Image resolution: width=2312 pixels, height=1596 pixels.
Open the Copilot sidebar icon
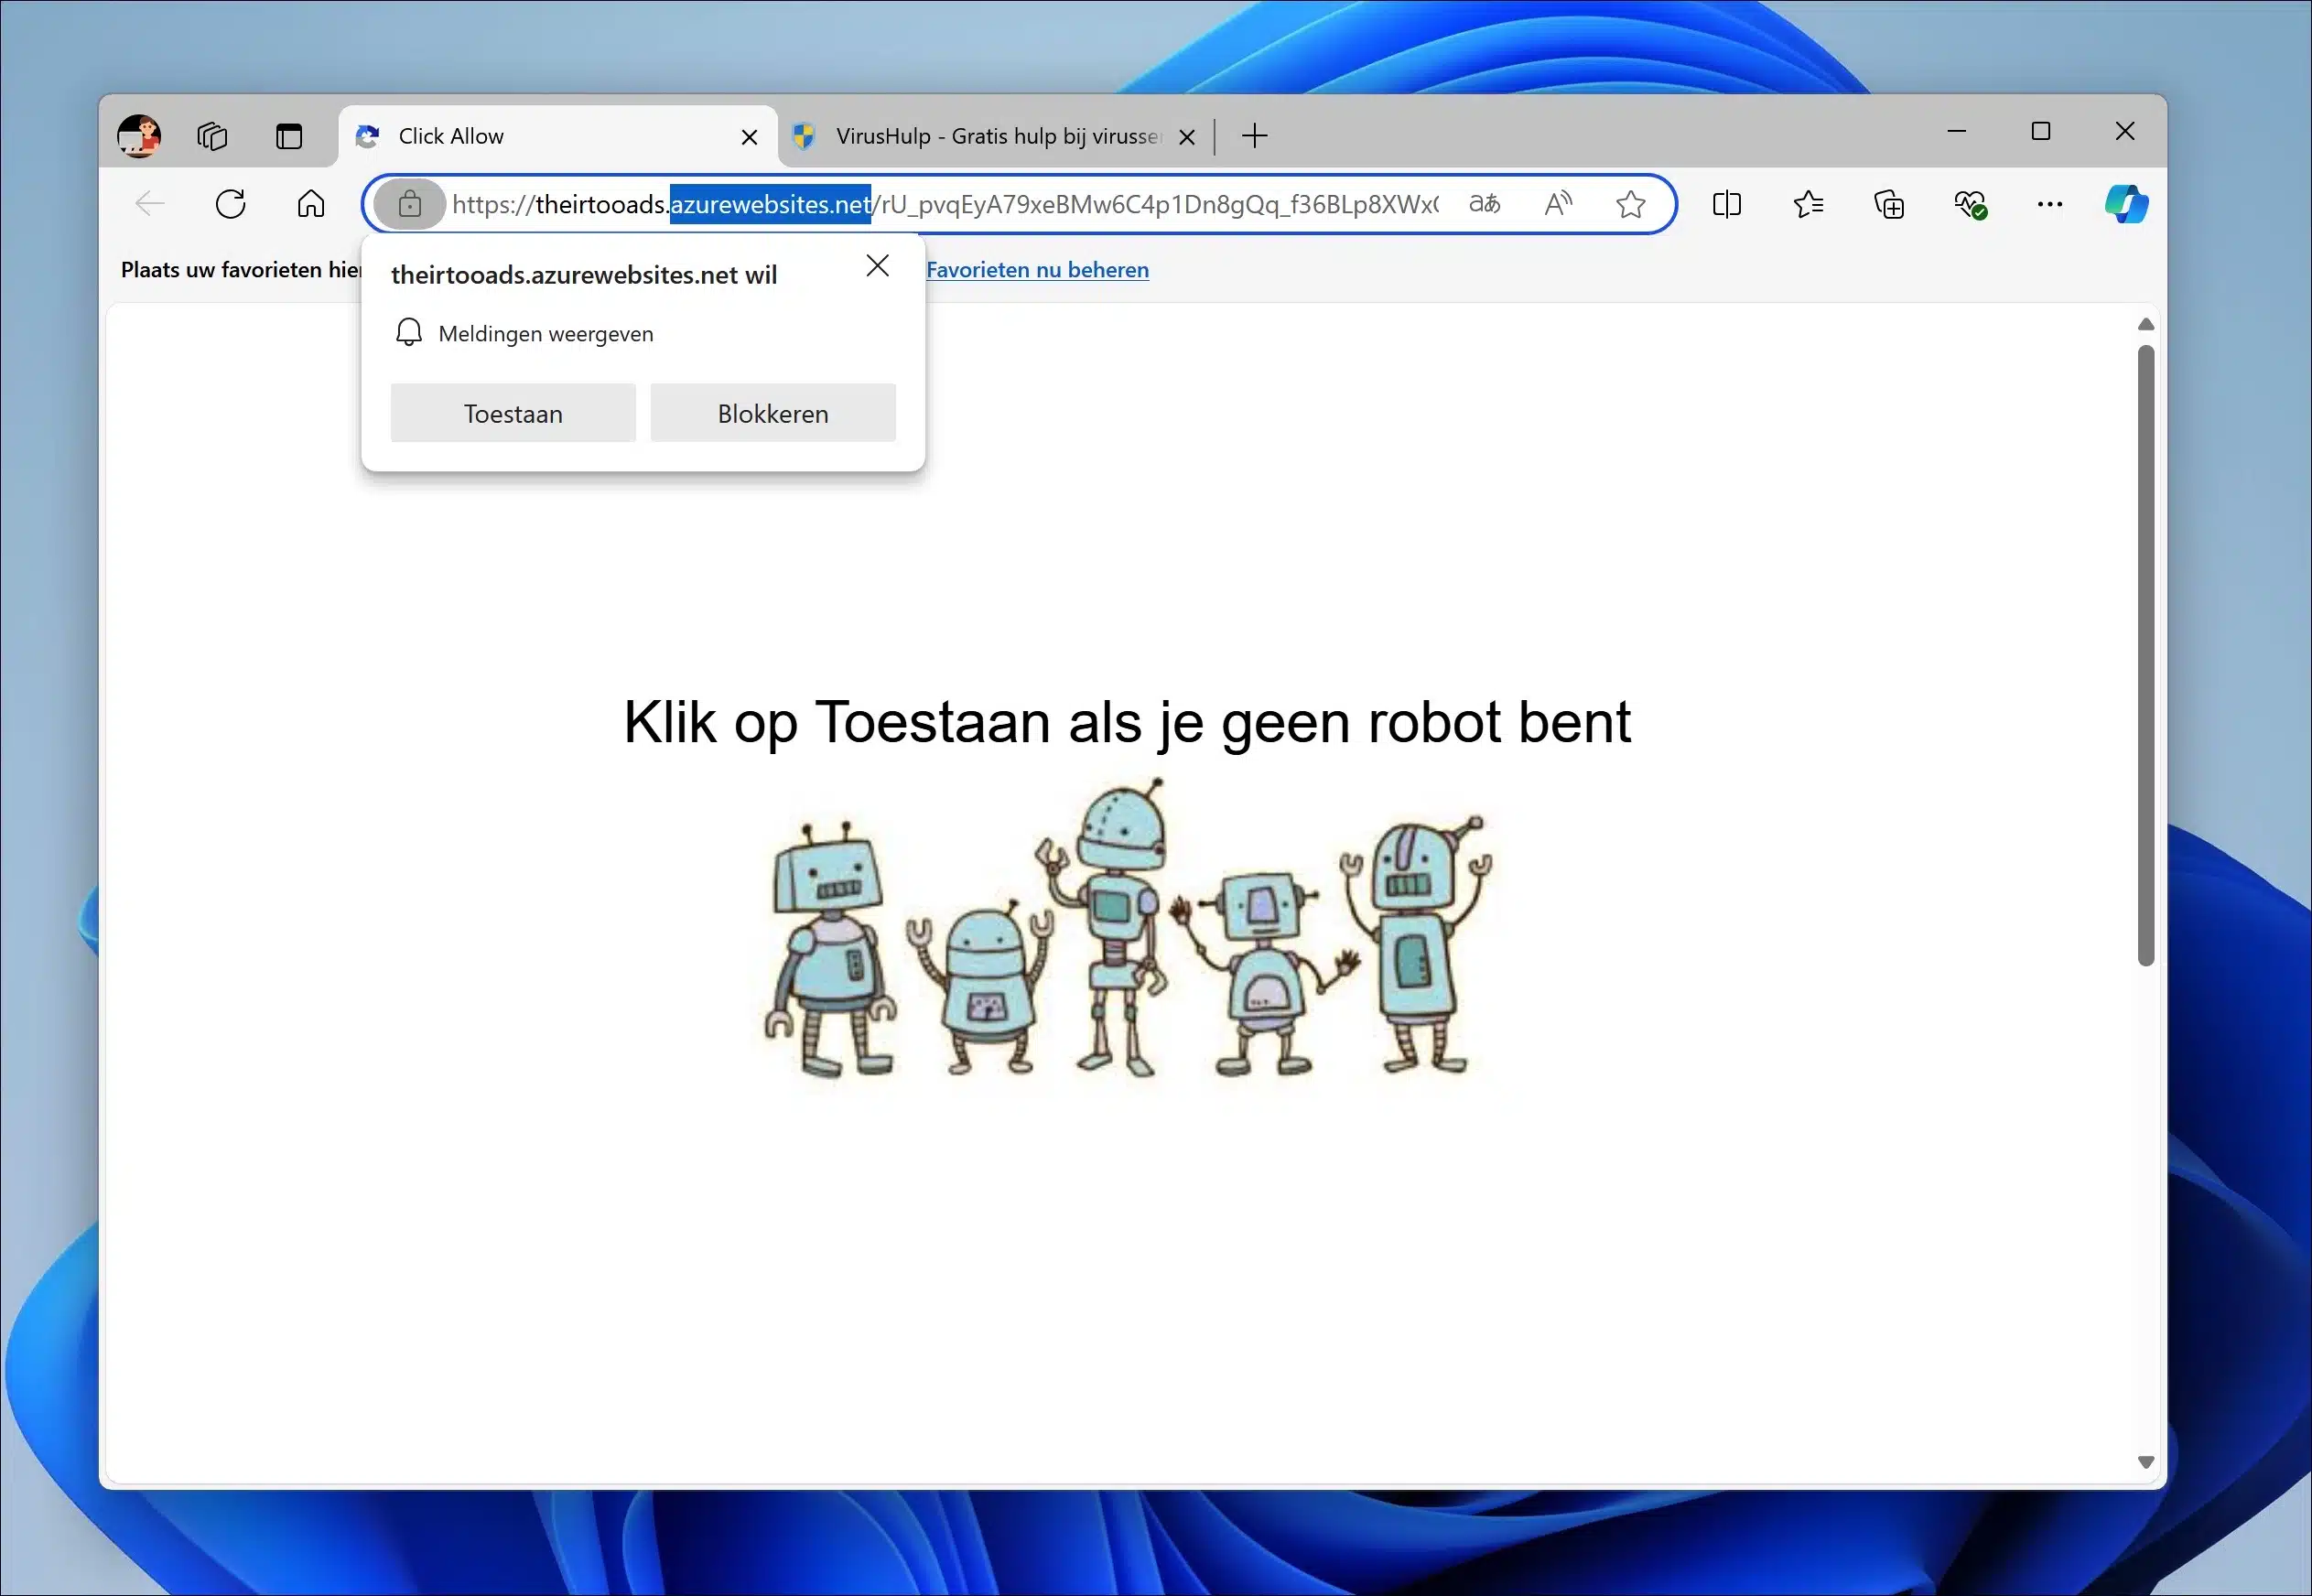coord(2126,204)
